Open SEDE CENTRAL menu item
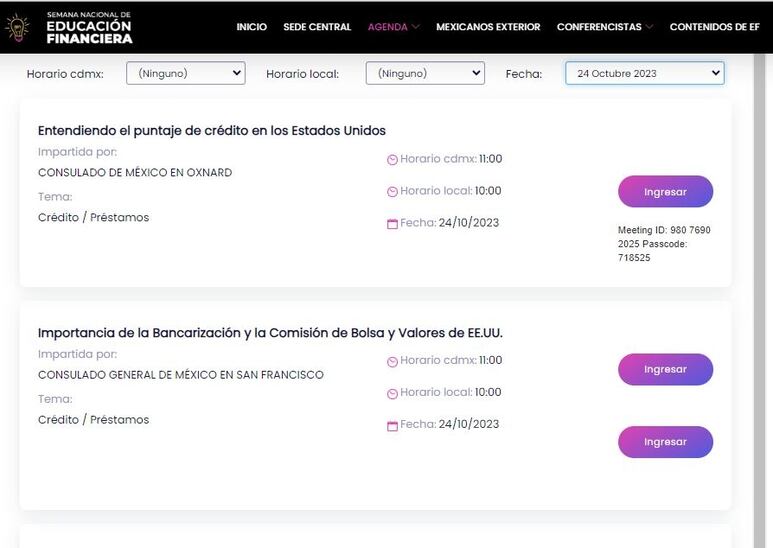773x548 pixels. tap(317, 27)
